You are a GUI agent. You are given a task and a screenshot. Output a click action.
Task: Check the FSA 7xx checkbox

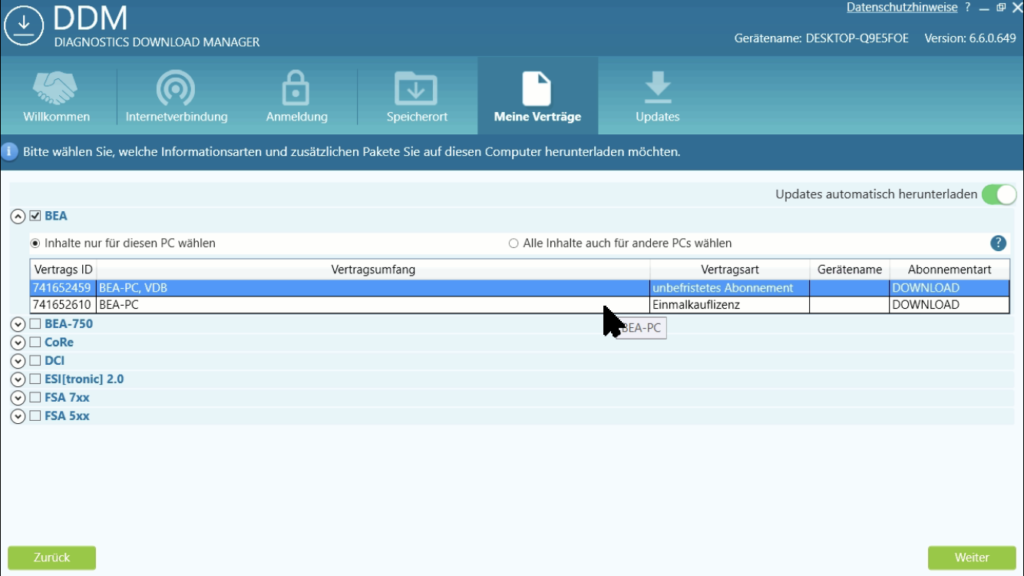coord(35,397)
